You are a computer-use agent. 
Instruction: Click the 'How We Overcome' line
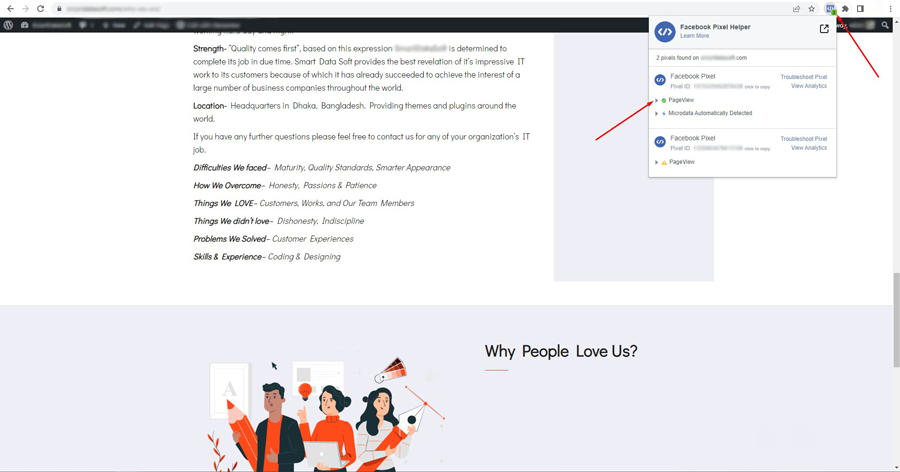point(285,185)
